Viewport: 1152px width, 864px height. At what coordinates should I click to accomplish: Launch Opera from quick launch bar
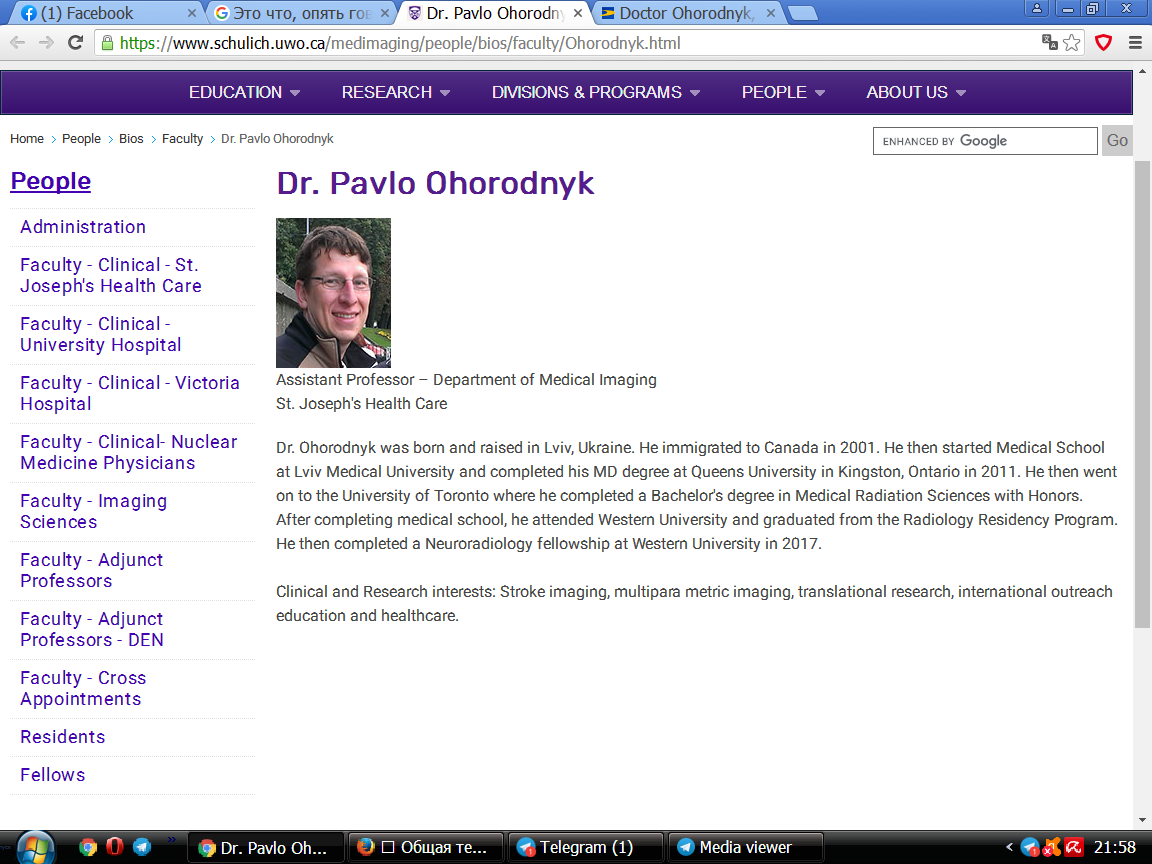[115, 847]
